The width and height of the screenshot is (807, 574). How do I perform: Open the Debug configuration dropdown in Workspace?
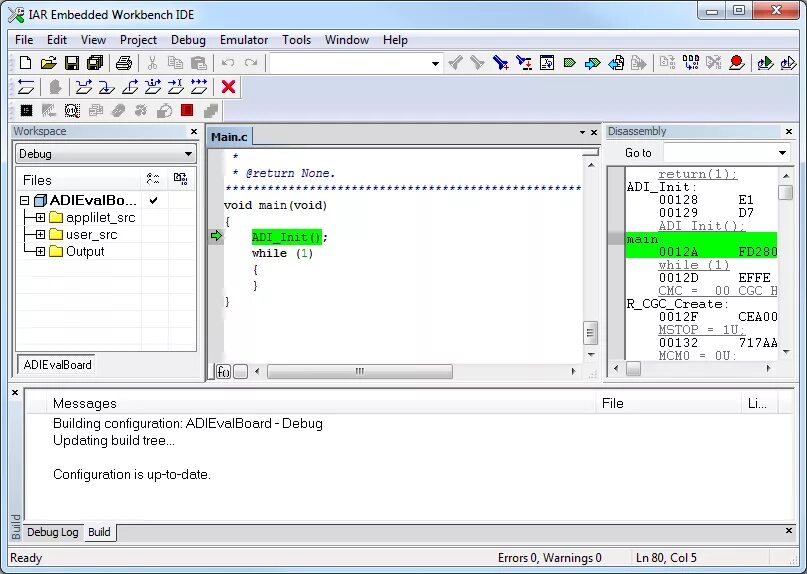[x=188, y=154]
